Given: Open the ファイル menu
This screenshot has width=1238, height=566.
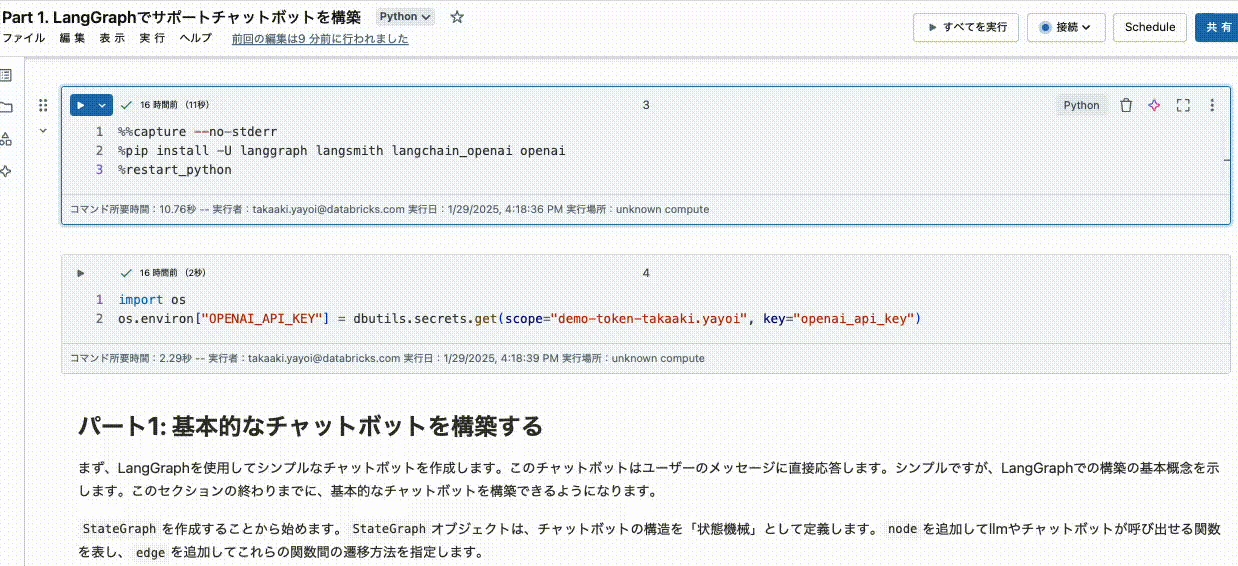Looking at the screenshot, I should (x=24, y=38).
